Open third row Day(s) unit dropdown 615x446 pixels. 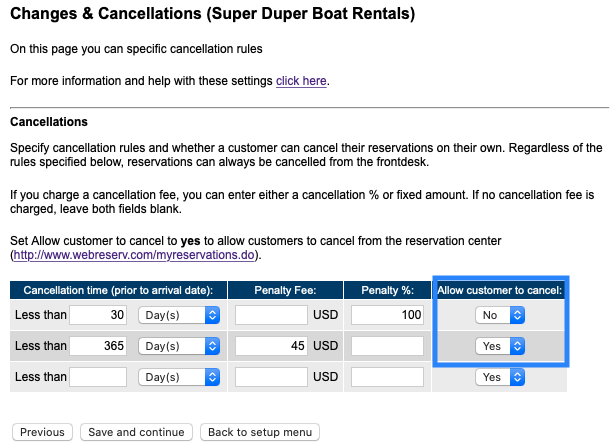pos(179,377)
